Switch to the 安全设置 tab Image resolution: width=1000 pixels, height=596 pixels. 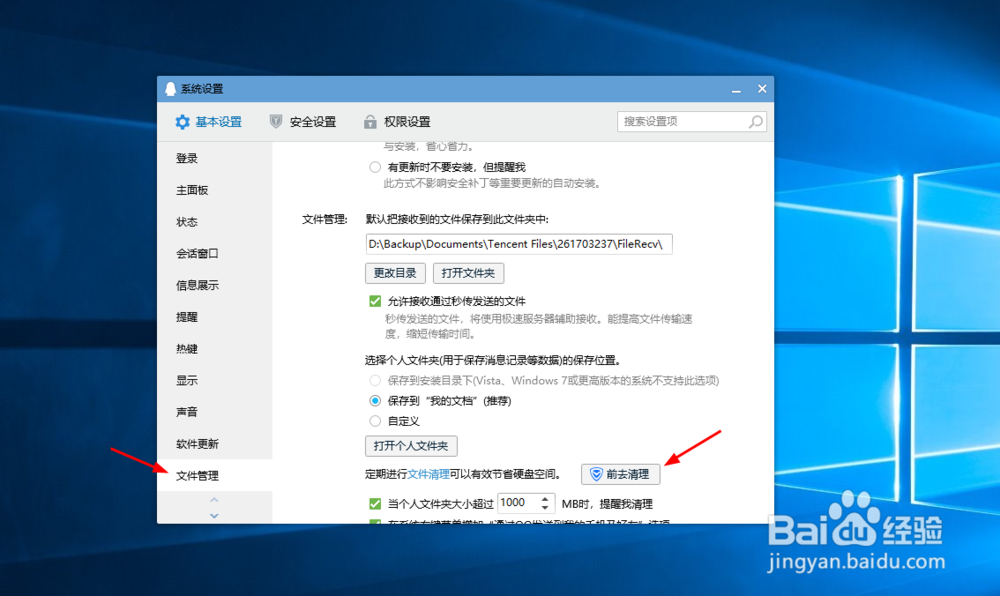point(302,122)
